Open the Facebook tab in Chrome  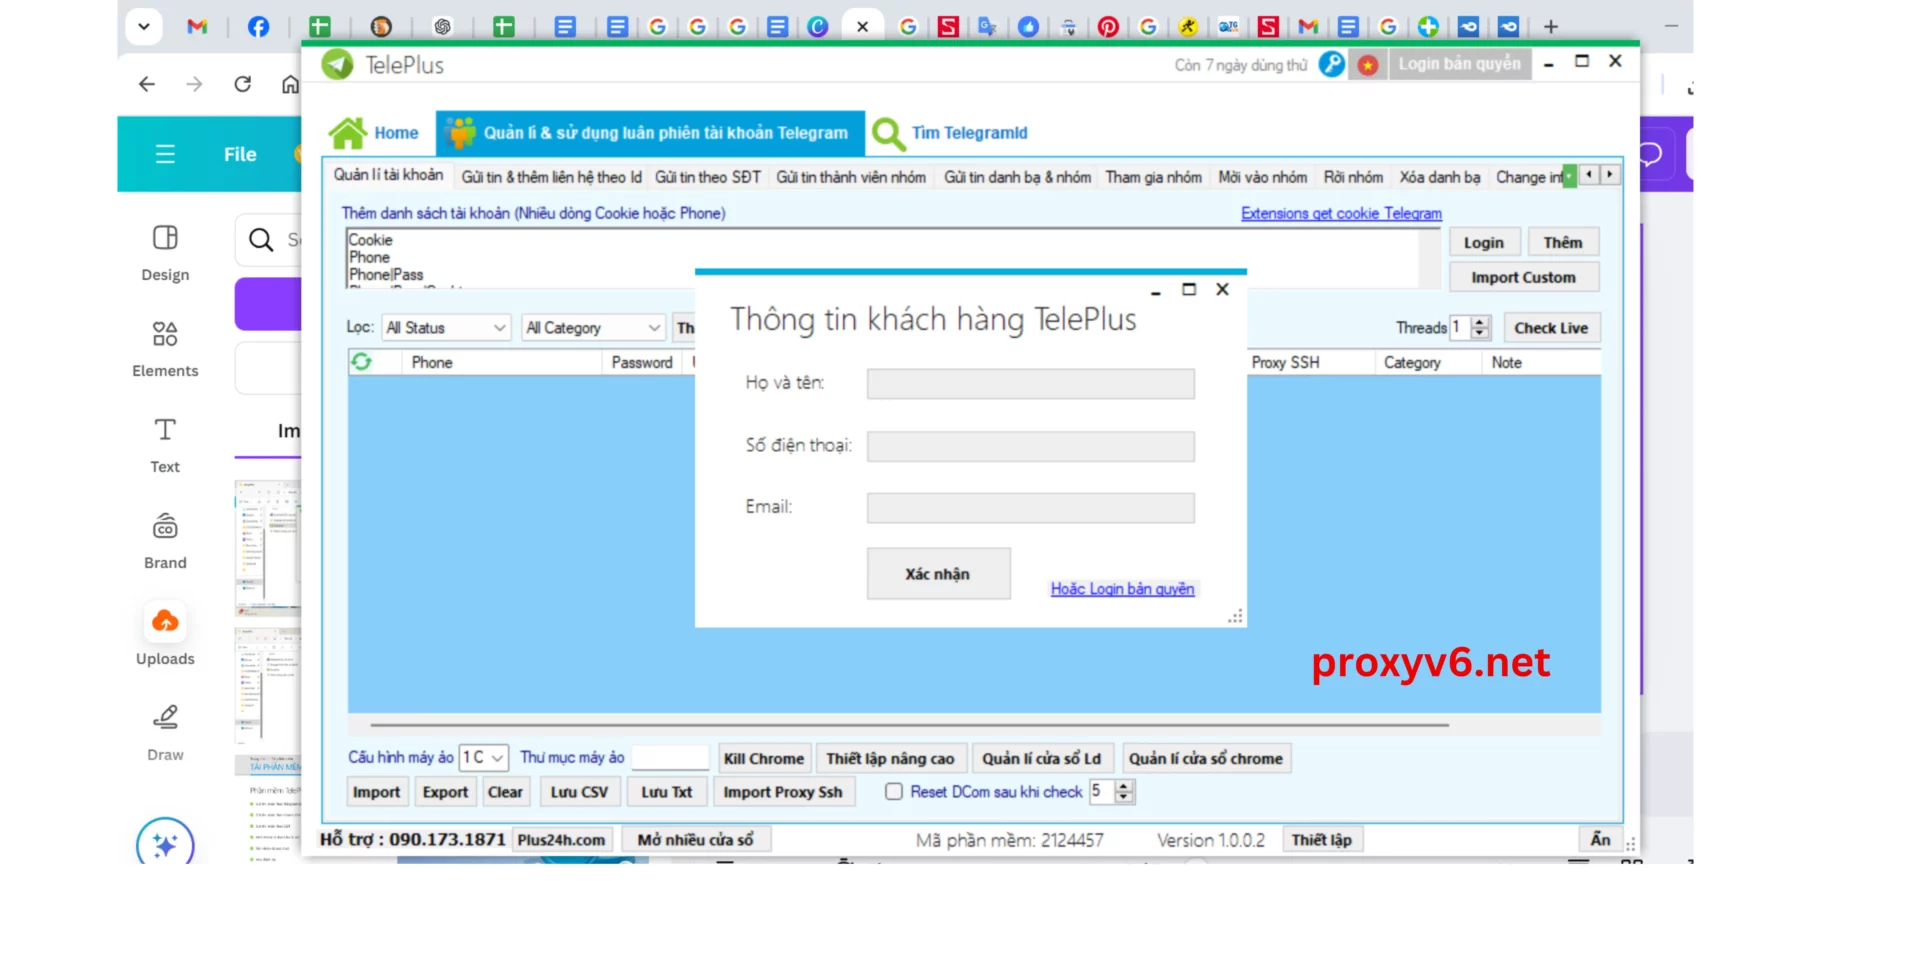coord(258,27)
